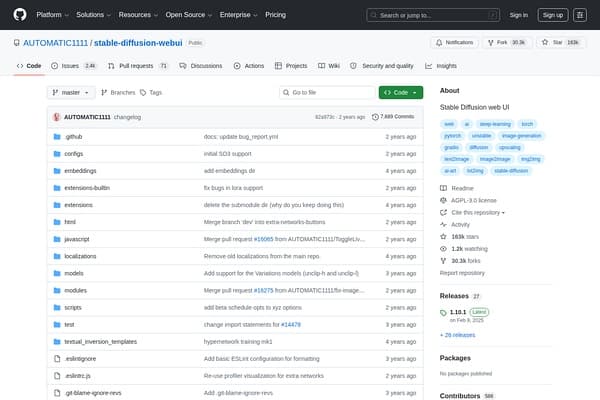Viewport: 600px width, 400px height.
Task: Open the appearance settings icon in header
Action: [580, 15]
